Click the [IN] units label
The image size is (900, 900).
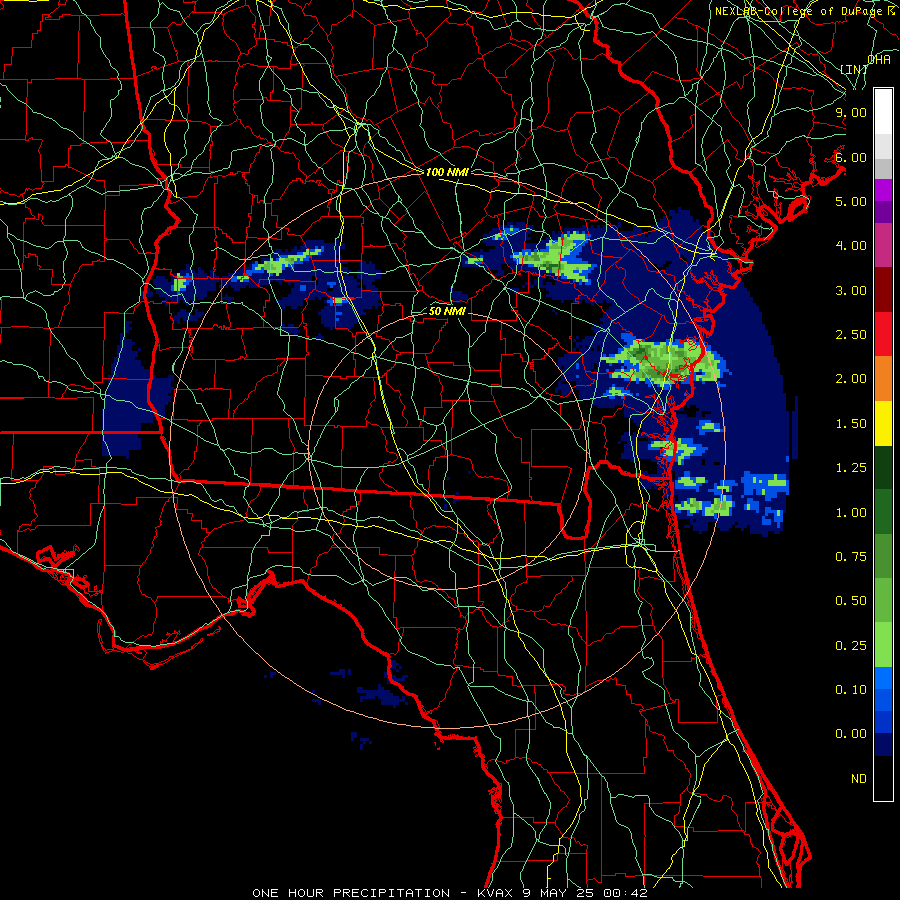(854, 70)
